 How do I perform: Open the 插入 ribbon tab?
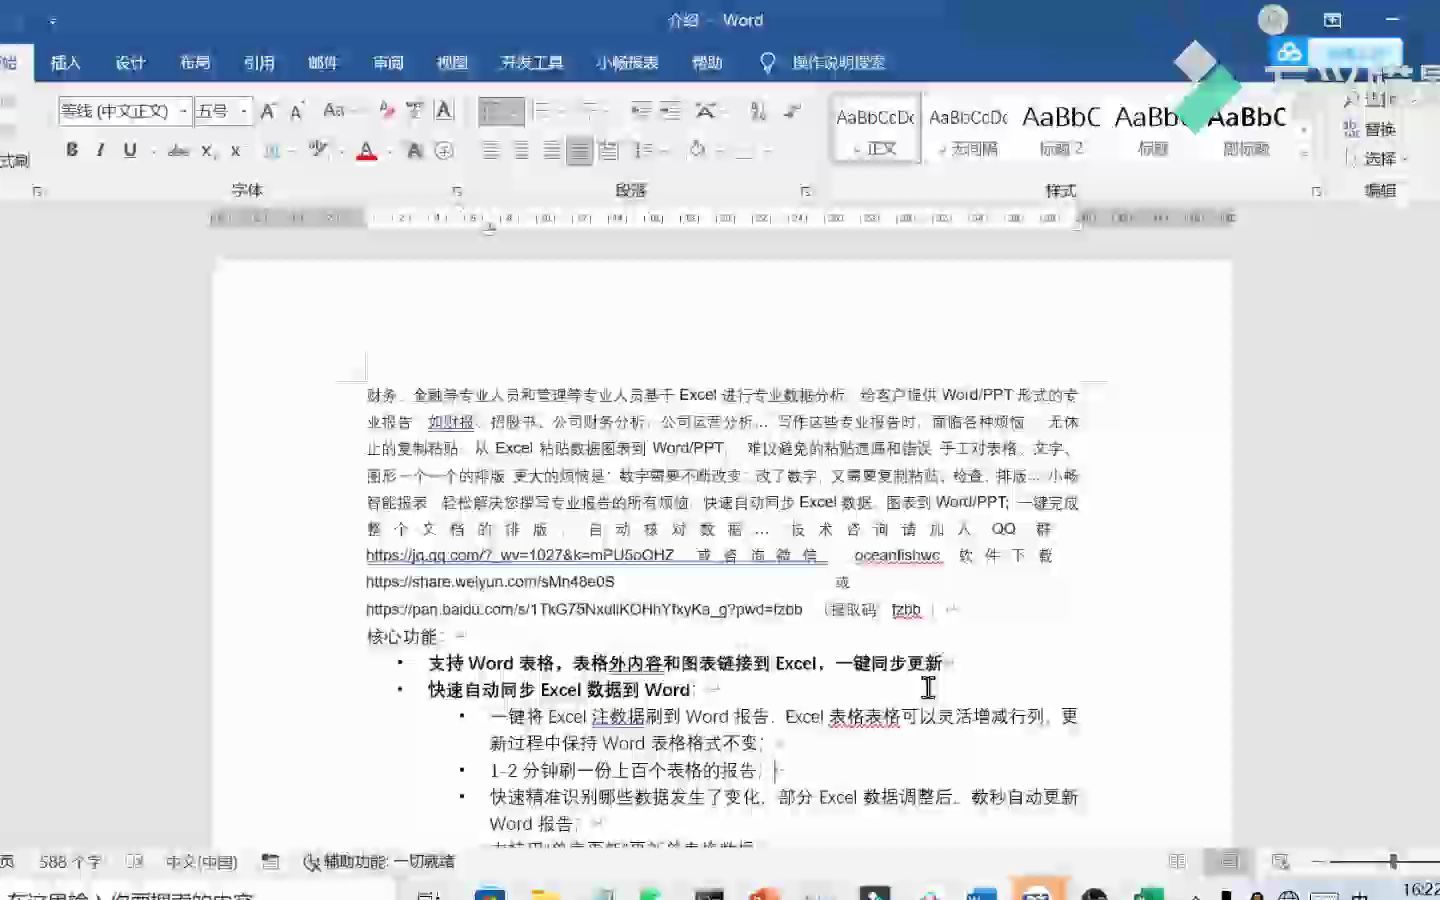pyautogui.click(x=65, y=63)
